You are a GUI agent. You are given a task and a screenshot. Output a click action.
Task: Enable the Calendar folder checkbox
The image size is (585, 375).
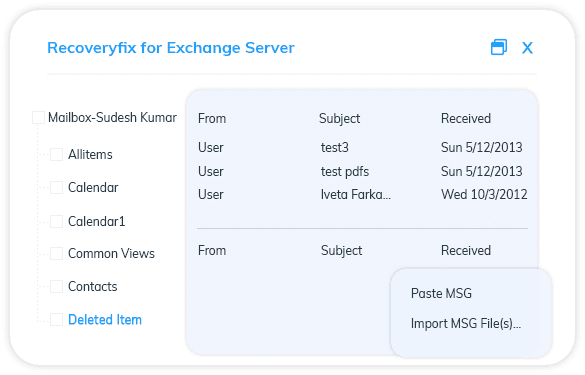point(56,187)
